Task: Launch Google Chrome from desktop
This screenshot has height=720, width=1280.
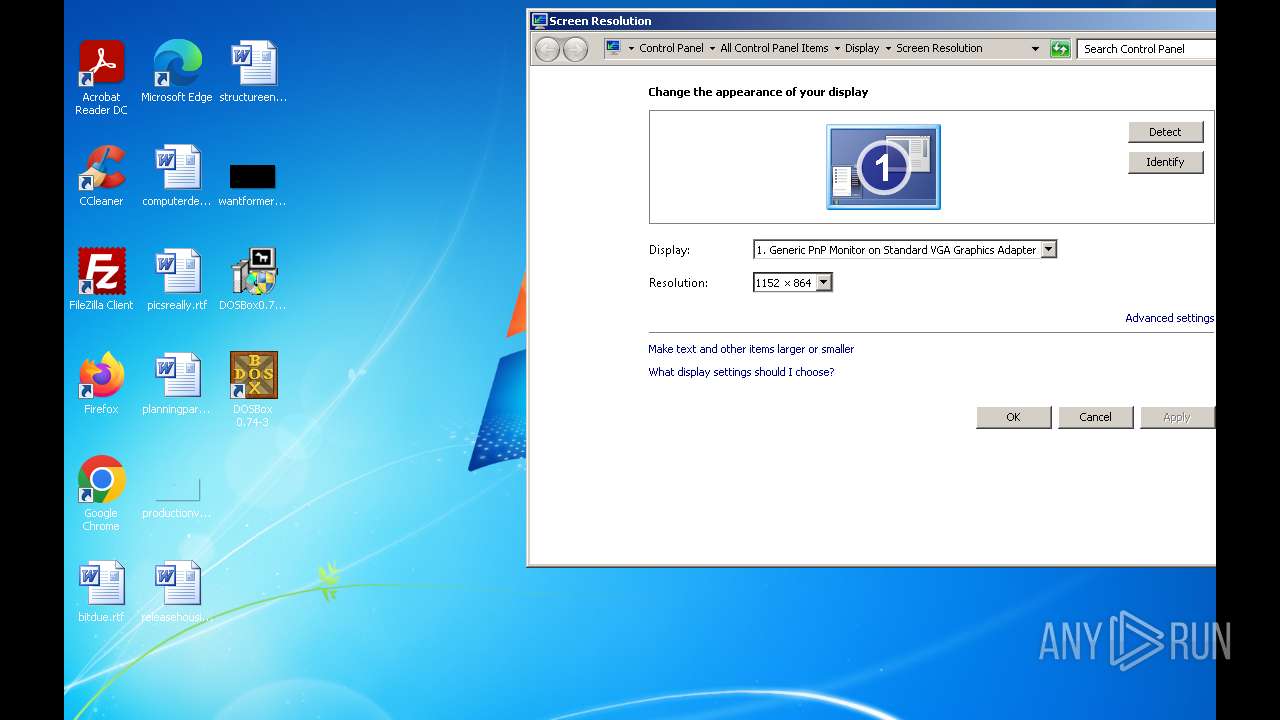Action: (x=101, y=493)
